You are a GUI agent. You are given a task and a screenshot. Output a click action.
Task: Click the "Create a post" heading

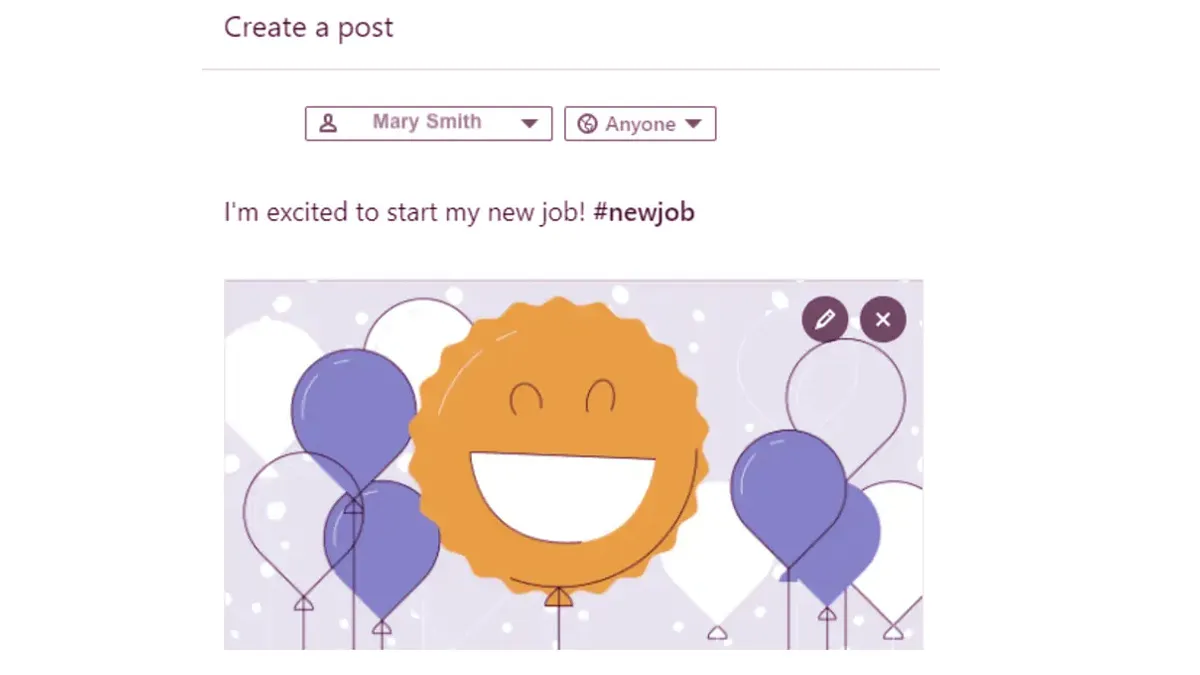point(308,27)
